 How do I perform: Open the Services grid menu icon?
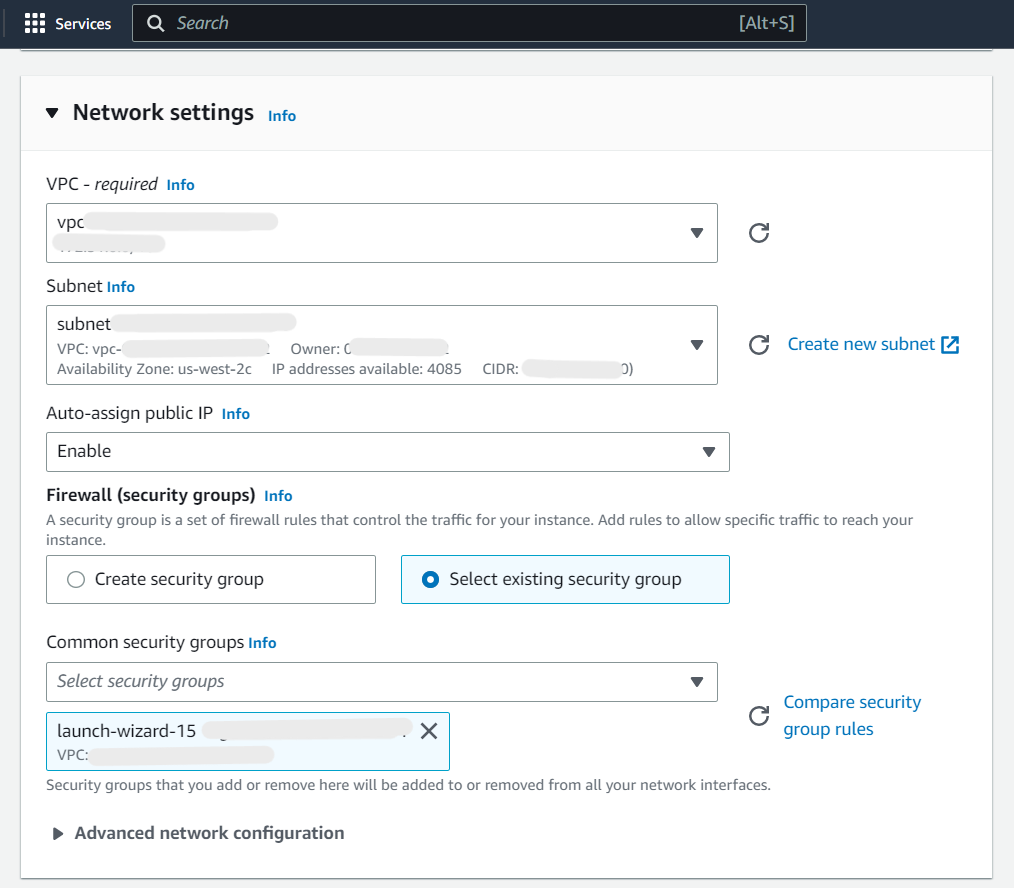pos(35,23)
